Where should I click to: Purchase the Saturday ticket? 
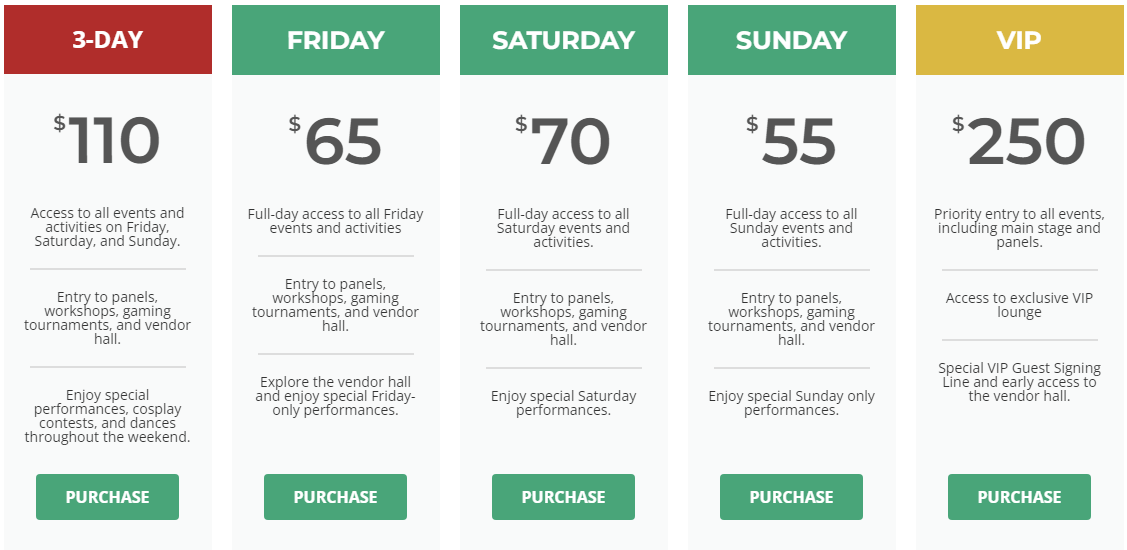coord(564,497)
